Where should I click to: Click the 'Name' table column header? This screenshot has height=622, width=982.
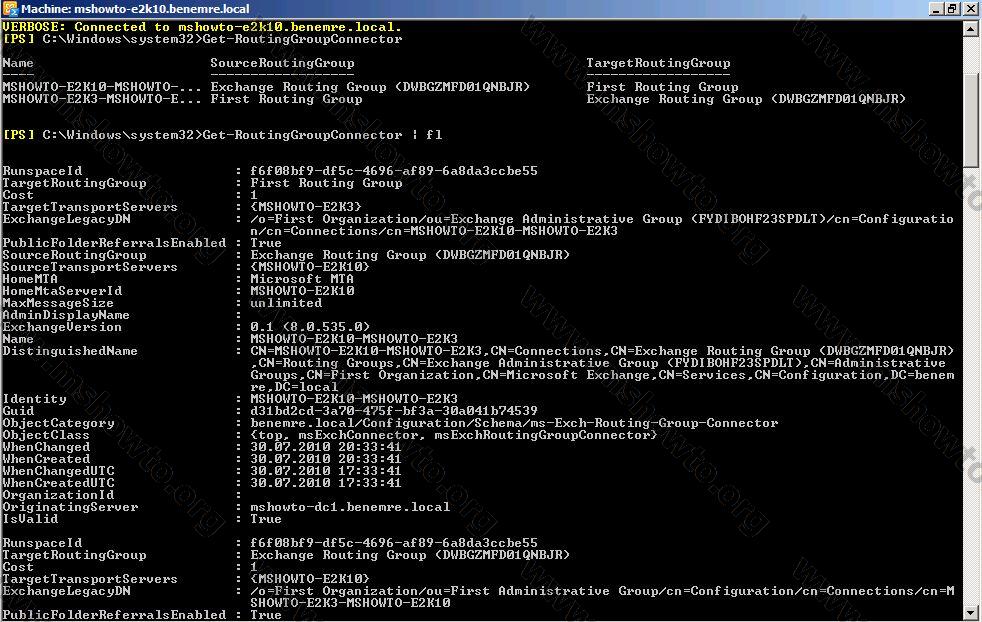[18, 63]
